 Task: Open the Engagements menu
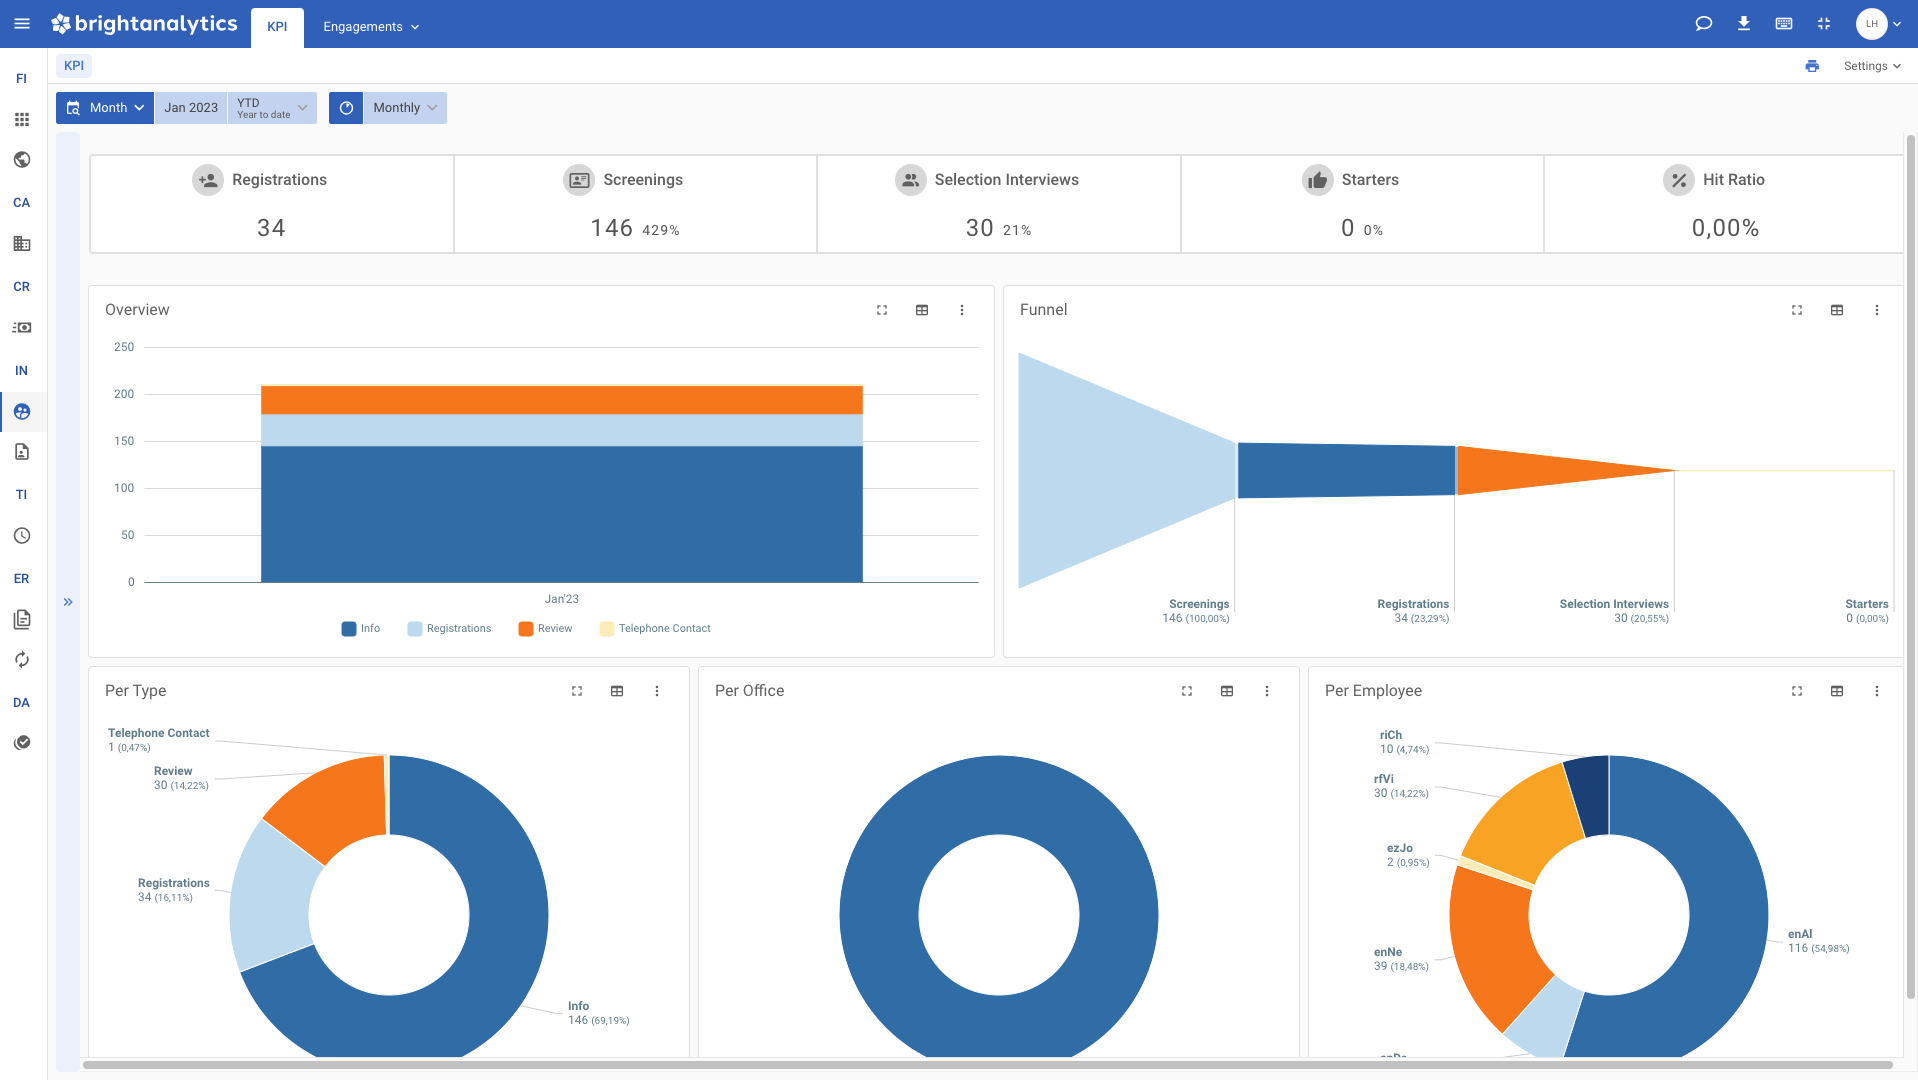tap(371, 27)
